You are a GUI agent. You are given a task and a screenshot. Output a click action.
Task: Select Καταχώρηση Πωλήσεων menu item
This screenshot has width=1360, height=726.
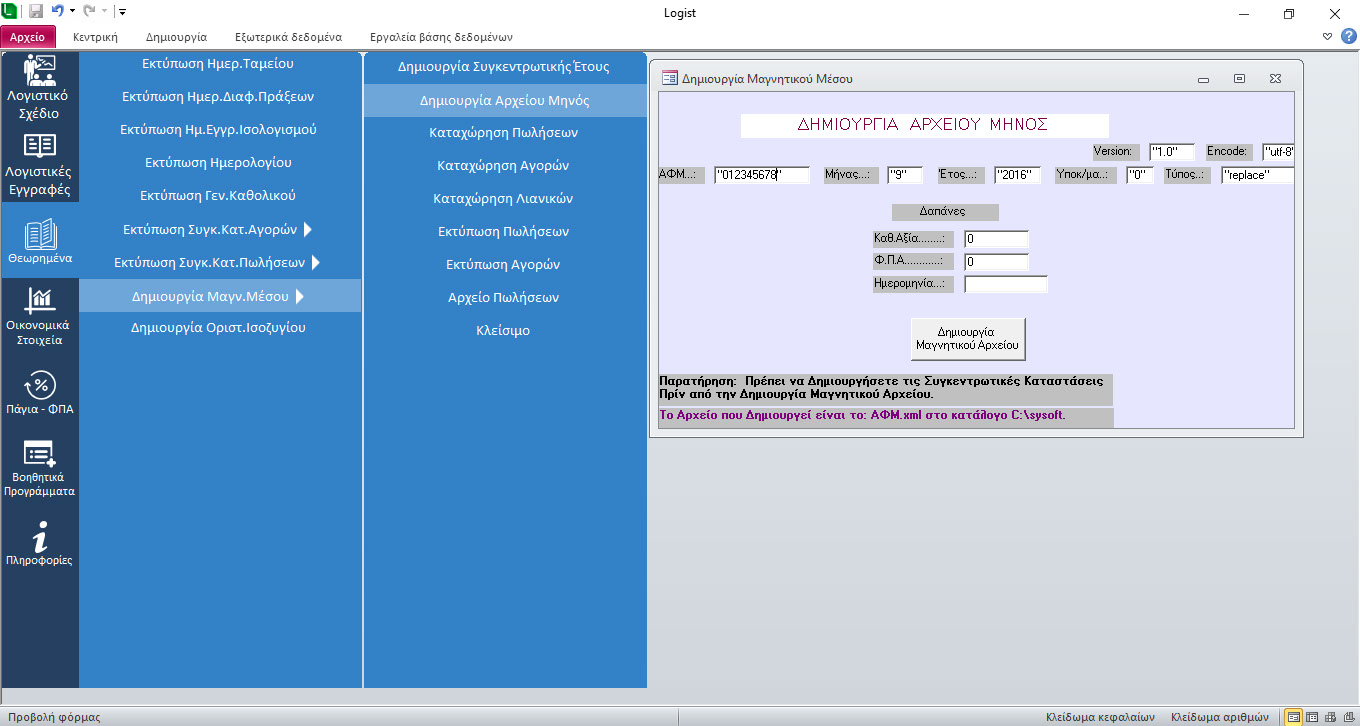click(503, 132)
